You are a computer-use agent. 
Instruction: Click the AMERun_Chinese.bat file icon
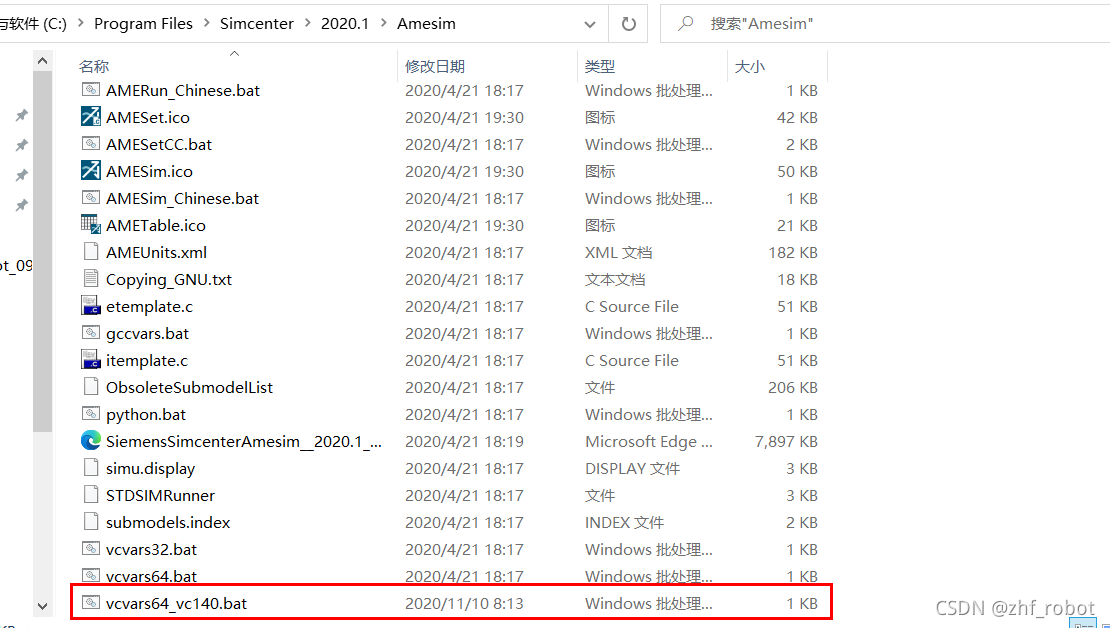pyautogui.click(x=91, y=90)
